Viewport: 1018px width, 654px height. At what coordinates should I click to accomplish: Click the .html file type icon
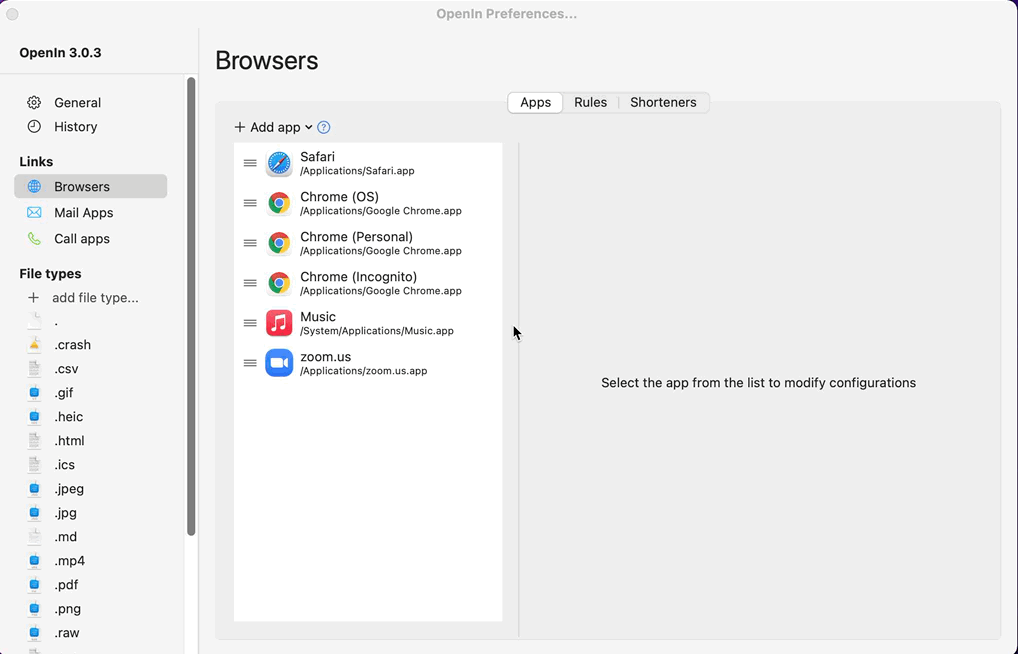(34, 441)
